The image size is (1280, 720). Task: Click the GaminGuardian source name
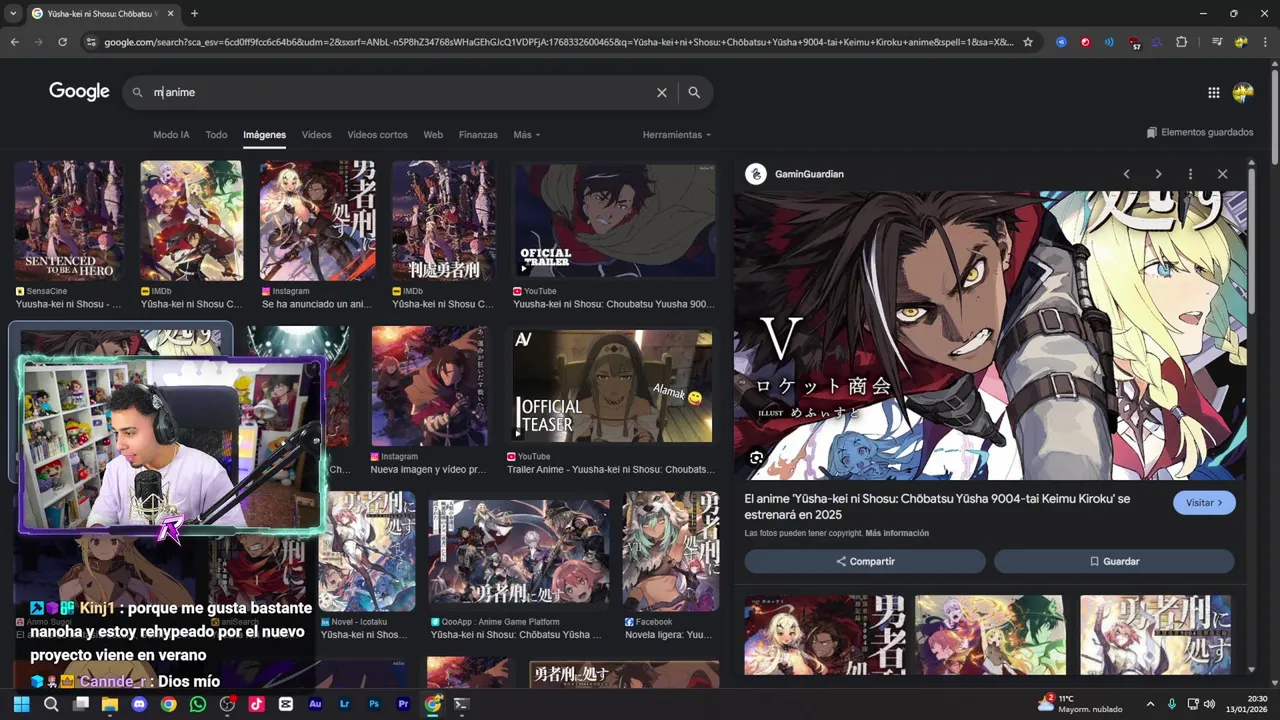(x=809, y=174)
